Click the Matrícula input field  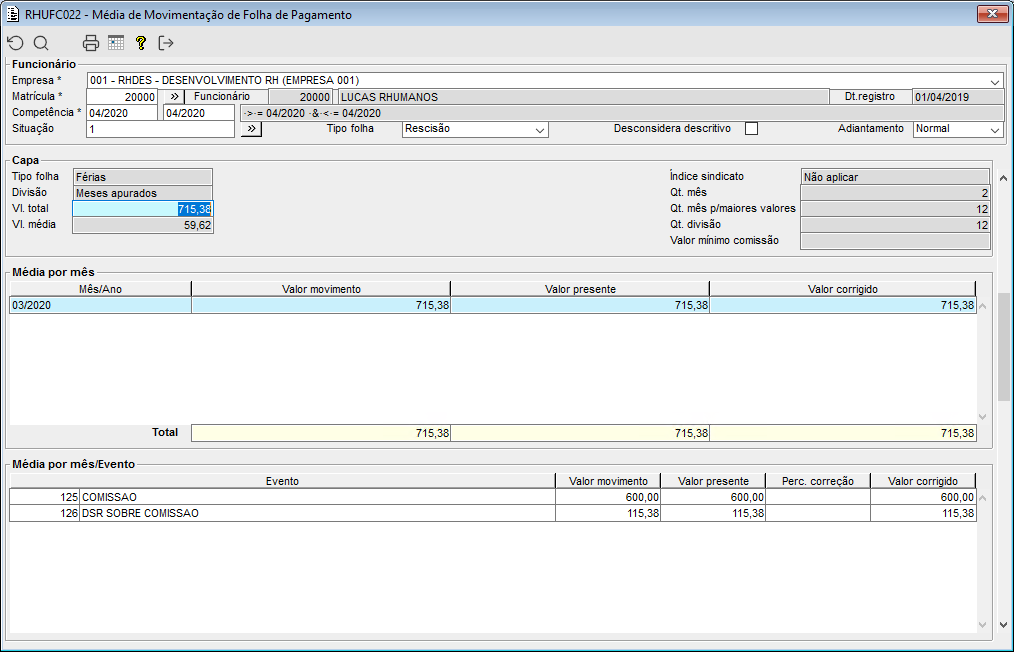click(122, 97)
